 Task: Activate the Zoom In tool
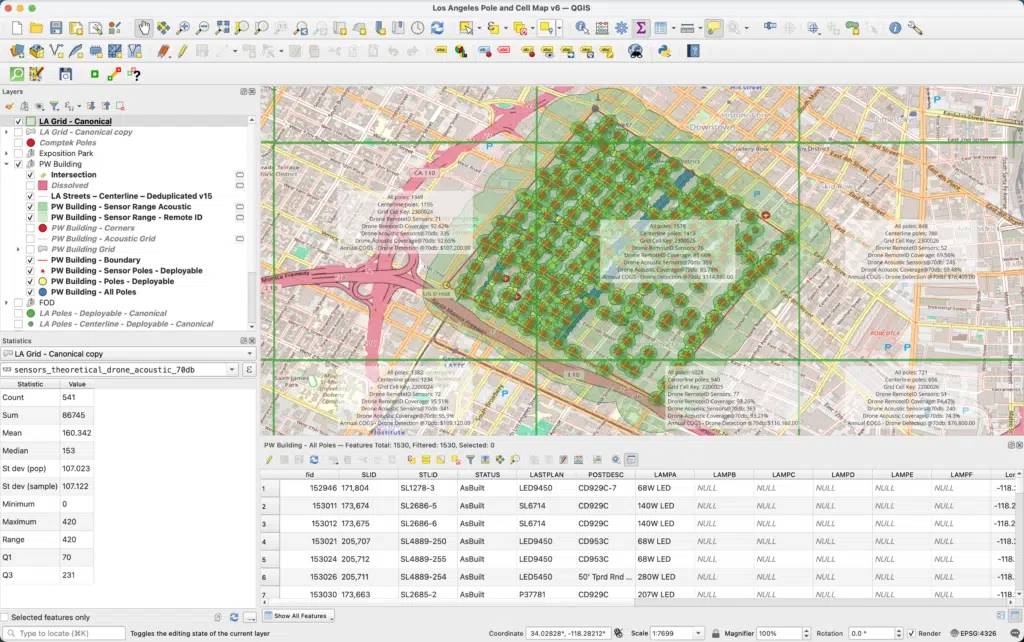(182, 30)
